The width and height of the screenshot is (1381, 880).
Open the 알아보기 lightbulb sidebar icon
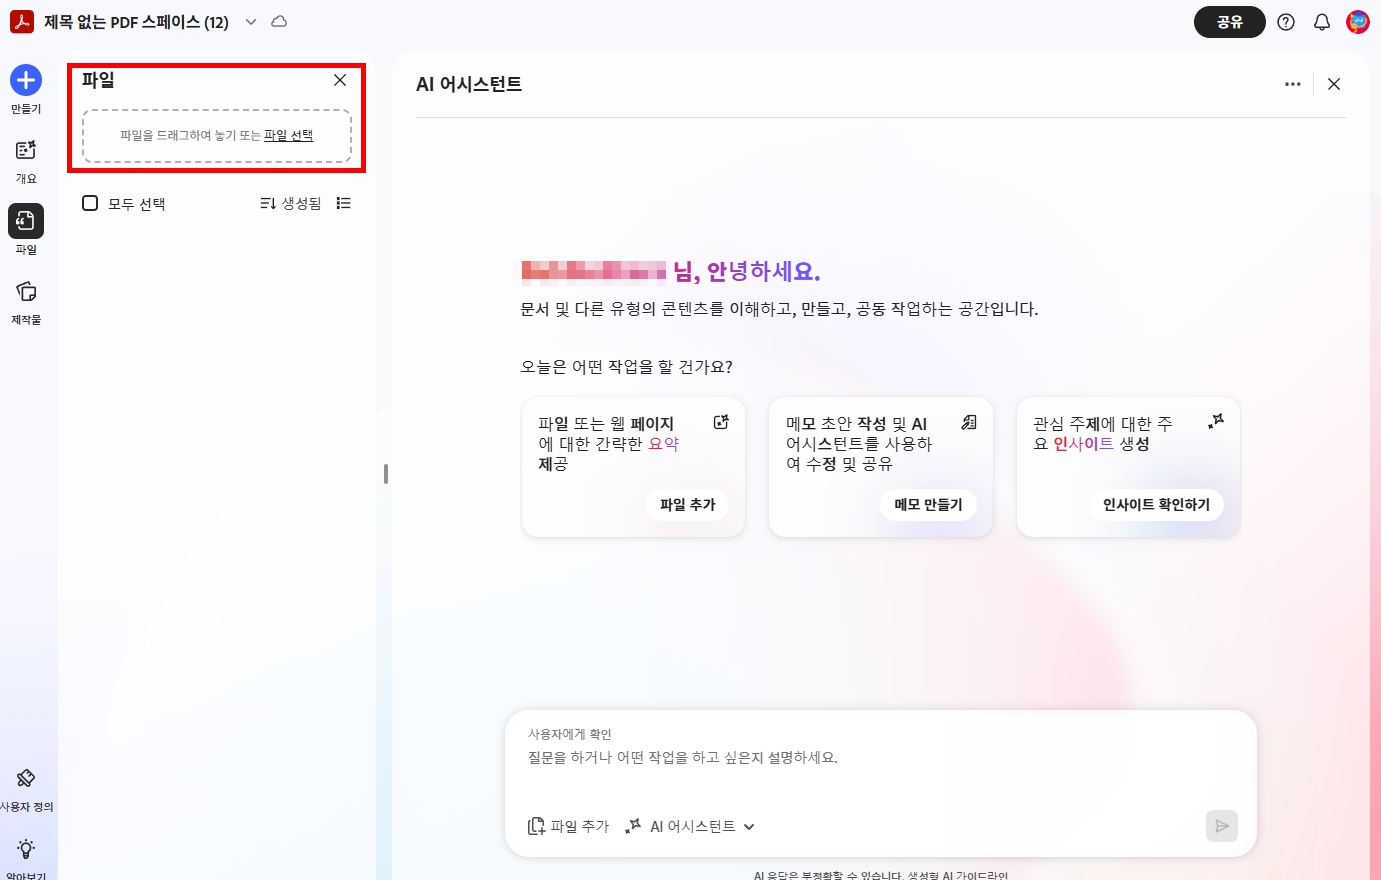(x=26, y=849)
